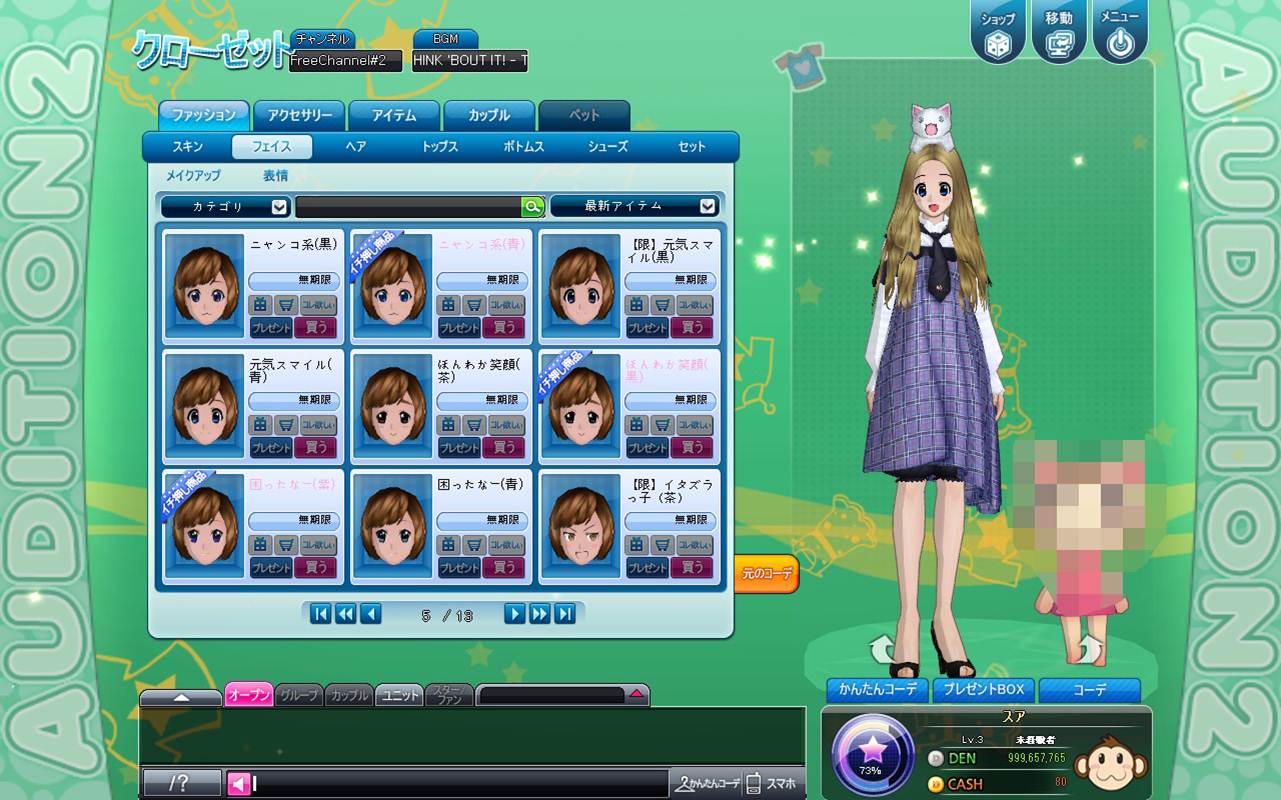1281x800 pixels.
Task: Jump to the last page of items
Action: [x=565, y=614]
